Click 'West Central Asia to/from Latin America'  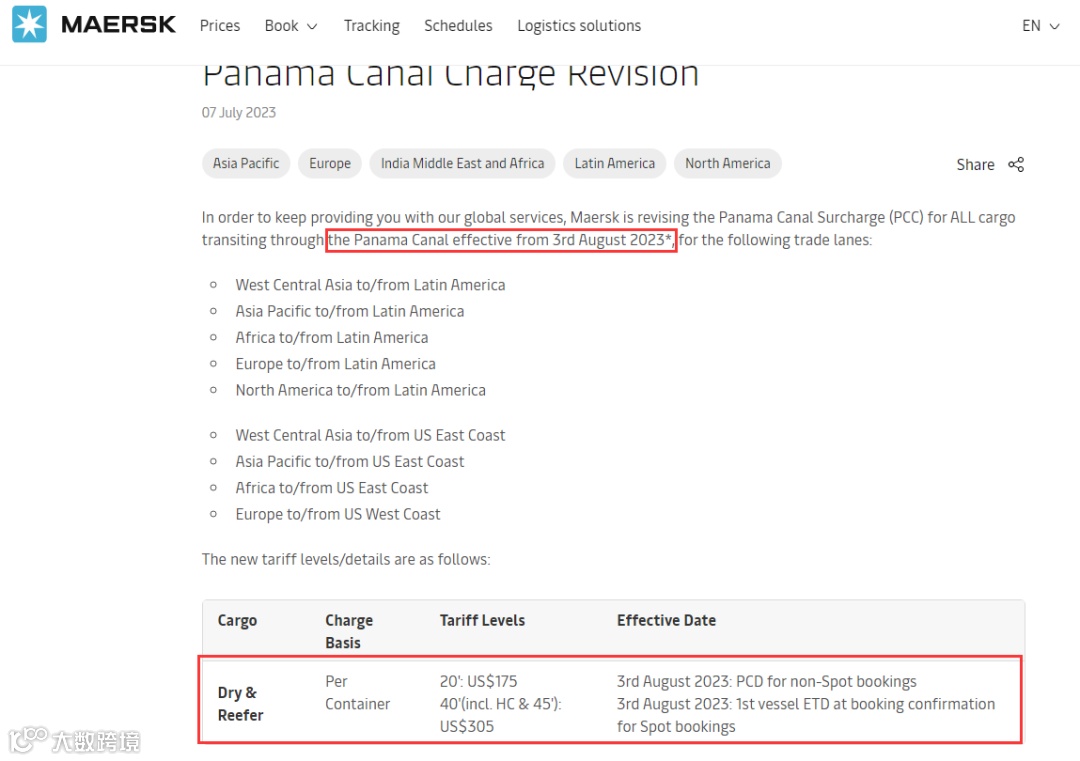370,284
